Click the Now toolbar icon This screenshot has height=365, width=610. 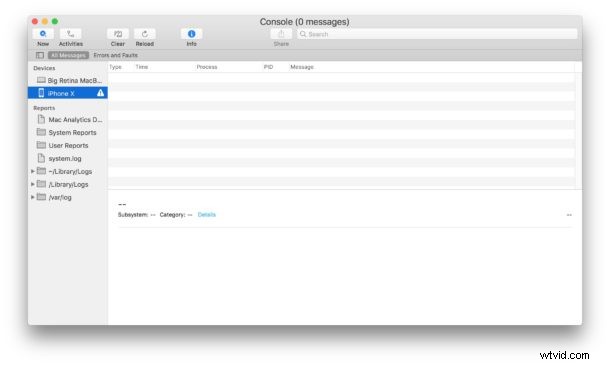point(43,34)
